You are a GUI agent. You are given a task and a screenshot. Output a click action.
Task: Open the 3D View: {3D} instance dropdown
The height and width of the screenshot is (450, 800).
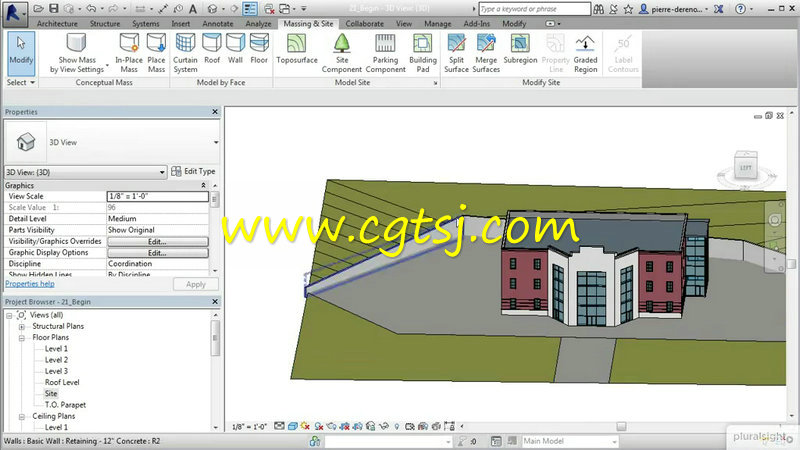[162, 172]
